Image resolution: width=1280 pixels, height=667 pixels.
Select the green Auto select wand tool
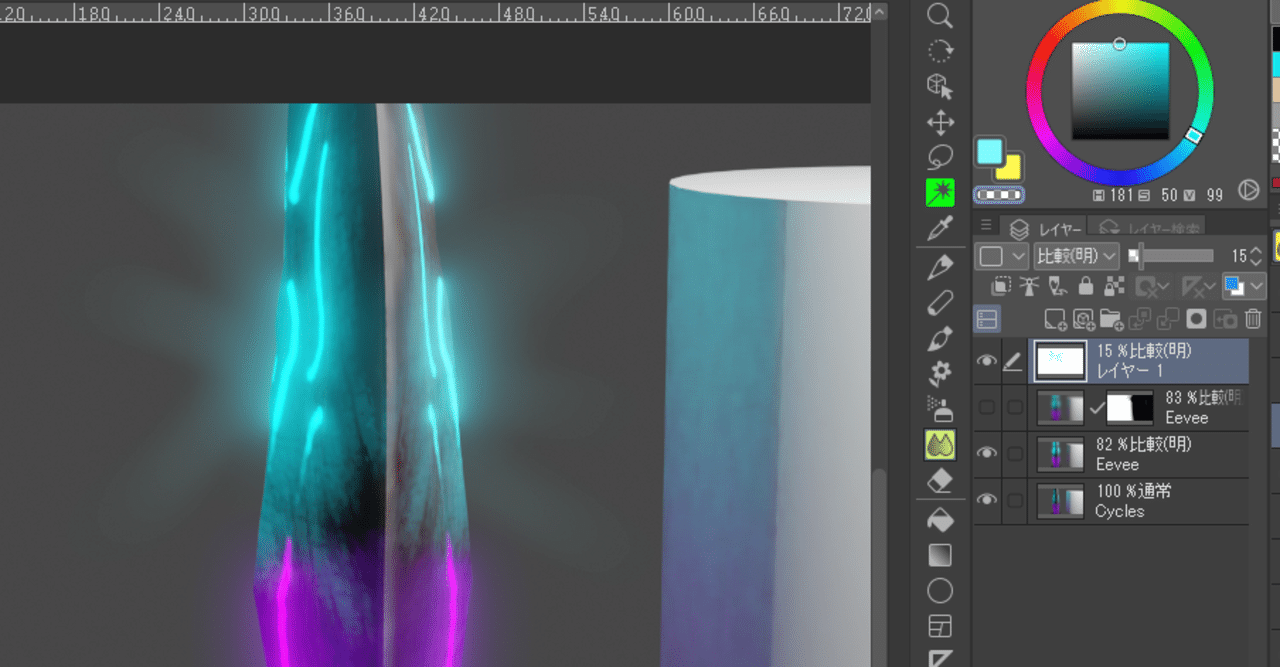tap(939, 193)
